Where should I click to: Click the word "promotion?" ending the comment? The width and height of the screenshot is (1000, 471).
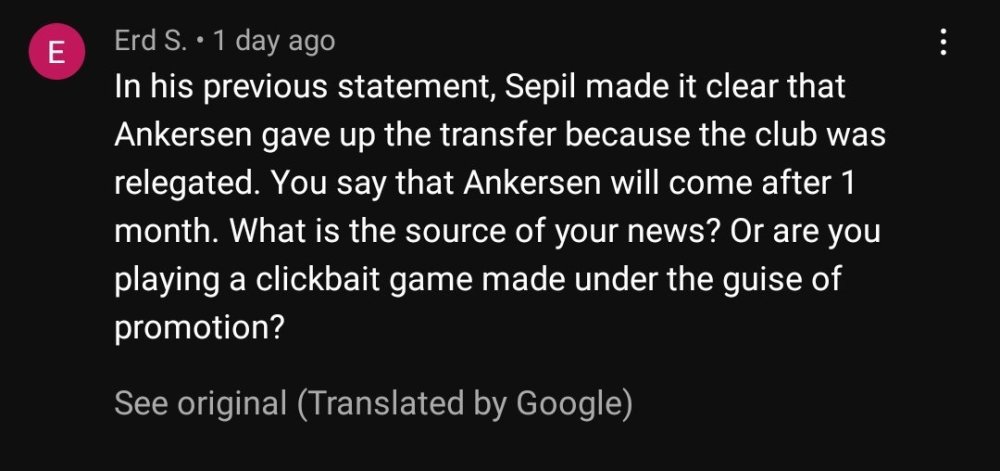(x=199, y=328)
